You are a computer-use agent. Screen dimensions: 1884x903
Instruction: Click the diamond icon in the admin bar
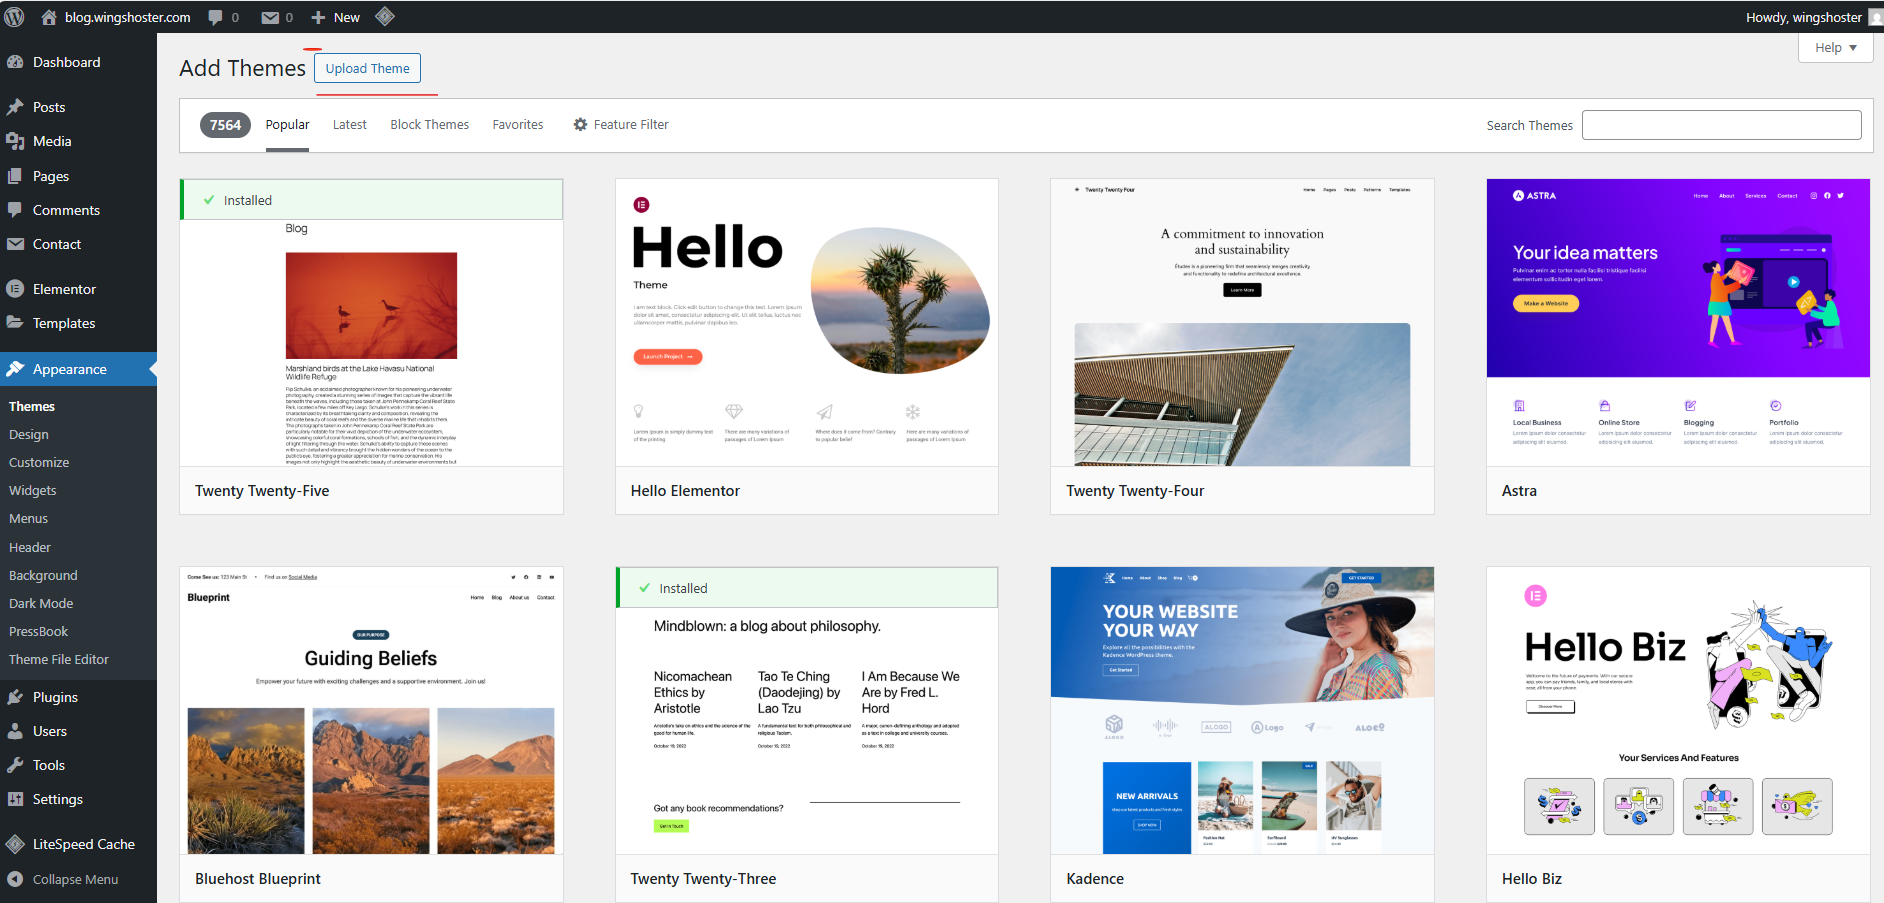(384, 16)
